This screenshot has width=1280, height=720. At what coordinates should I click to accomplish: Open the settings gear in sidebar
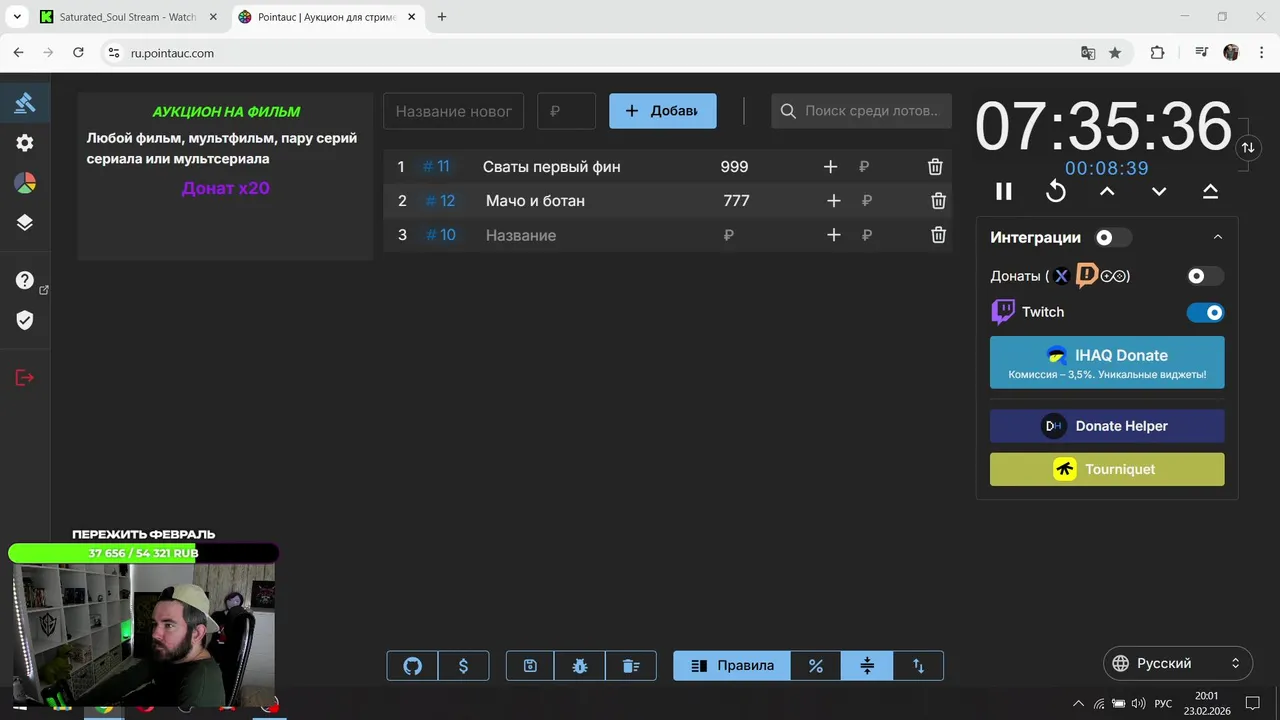pyautogui.click(x=25, y=143)
